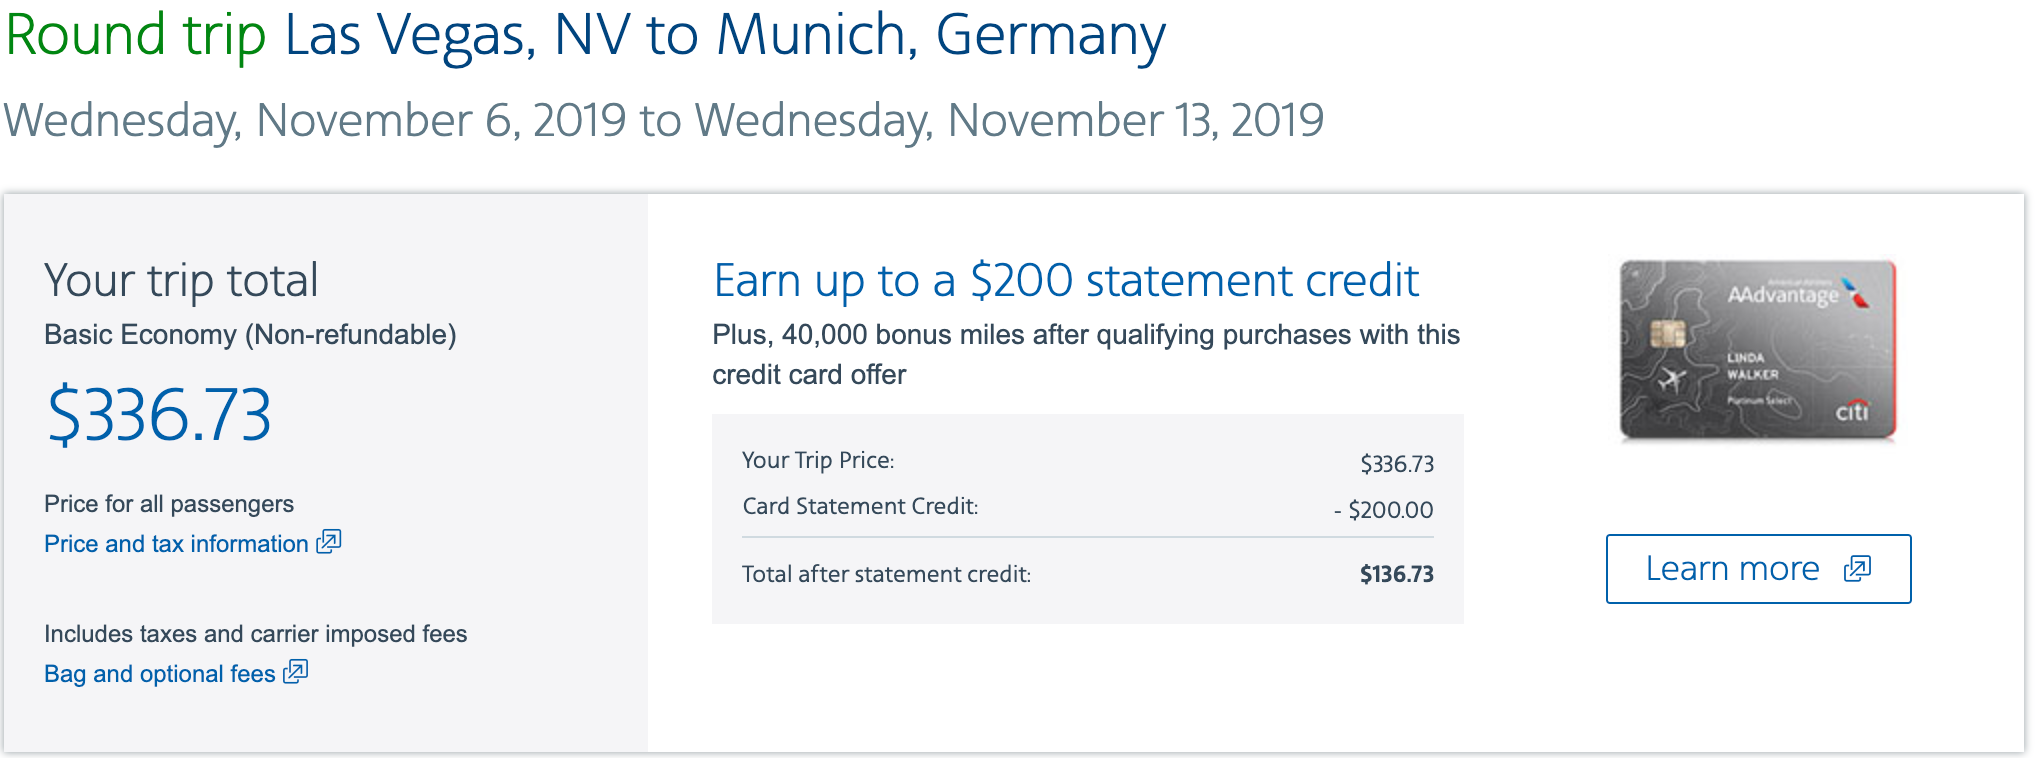The image size is (2036, 758).
Task: Click the November 6 to November 13 date line
Action: (x=664, y=121)
